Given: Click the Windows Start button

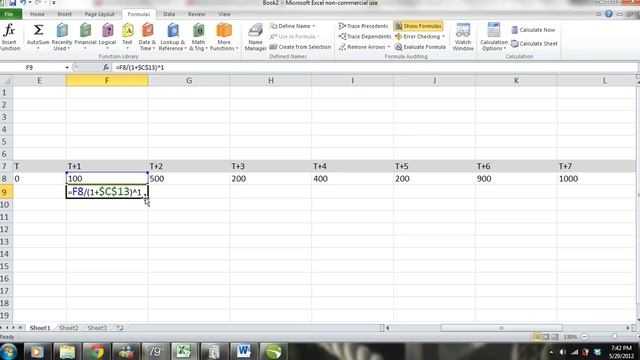Looking at the screenshot, I should pos(9,351).
